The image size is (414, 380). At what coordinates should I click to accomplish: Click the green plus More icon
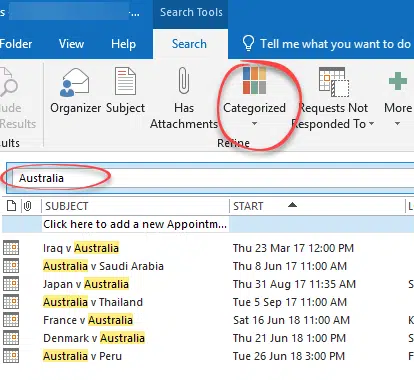pos(398,81)
